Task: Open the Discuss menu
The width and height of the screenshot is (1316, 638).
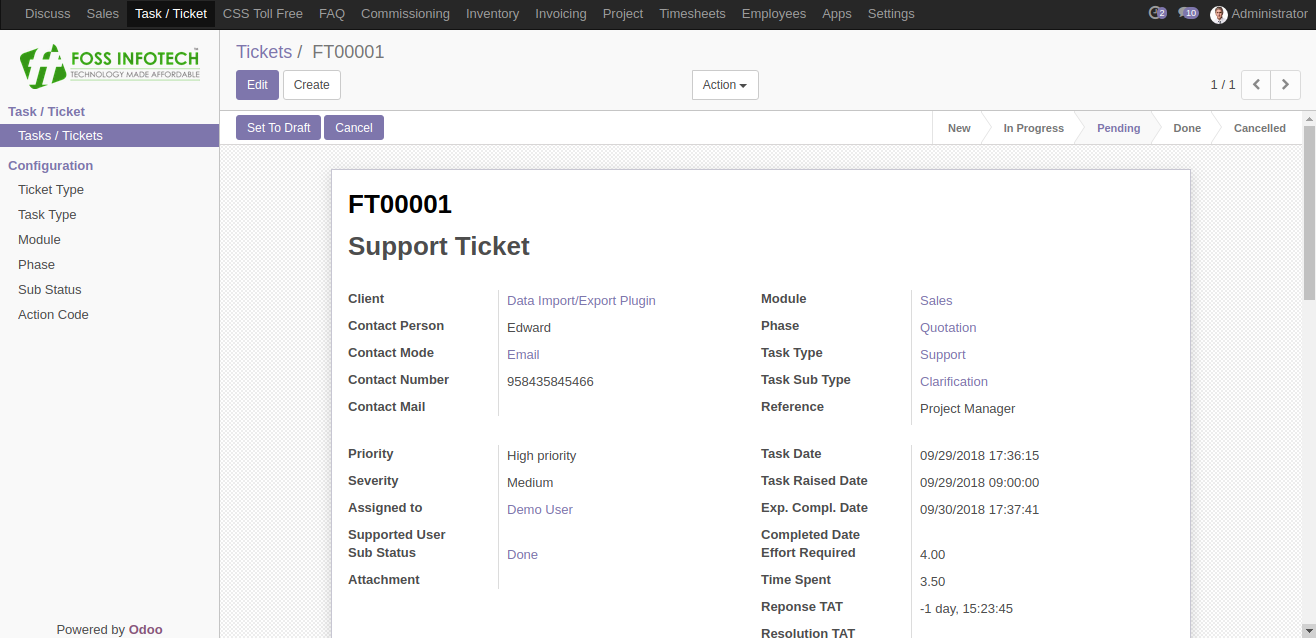Action: click(x=48, y=14)
